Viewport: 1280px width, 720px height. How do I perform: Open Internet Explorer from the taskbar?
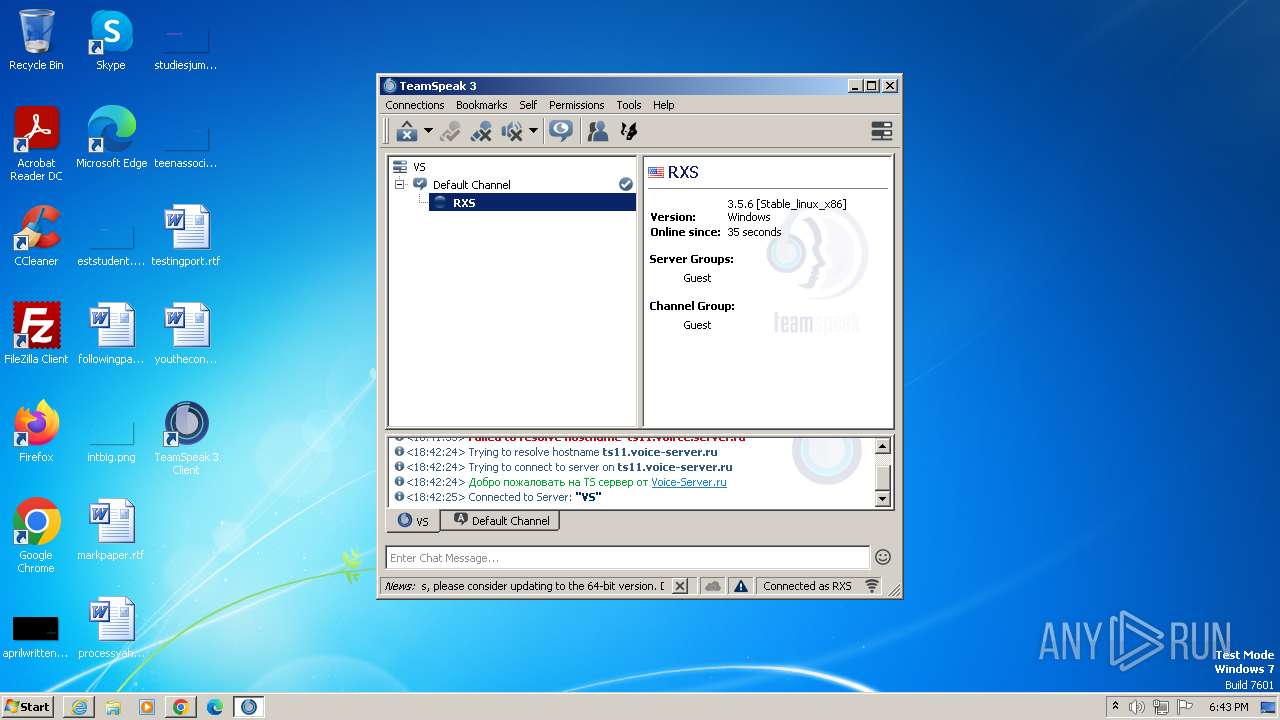(79, 707)
